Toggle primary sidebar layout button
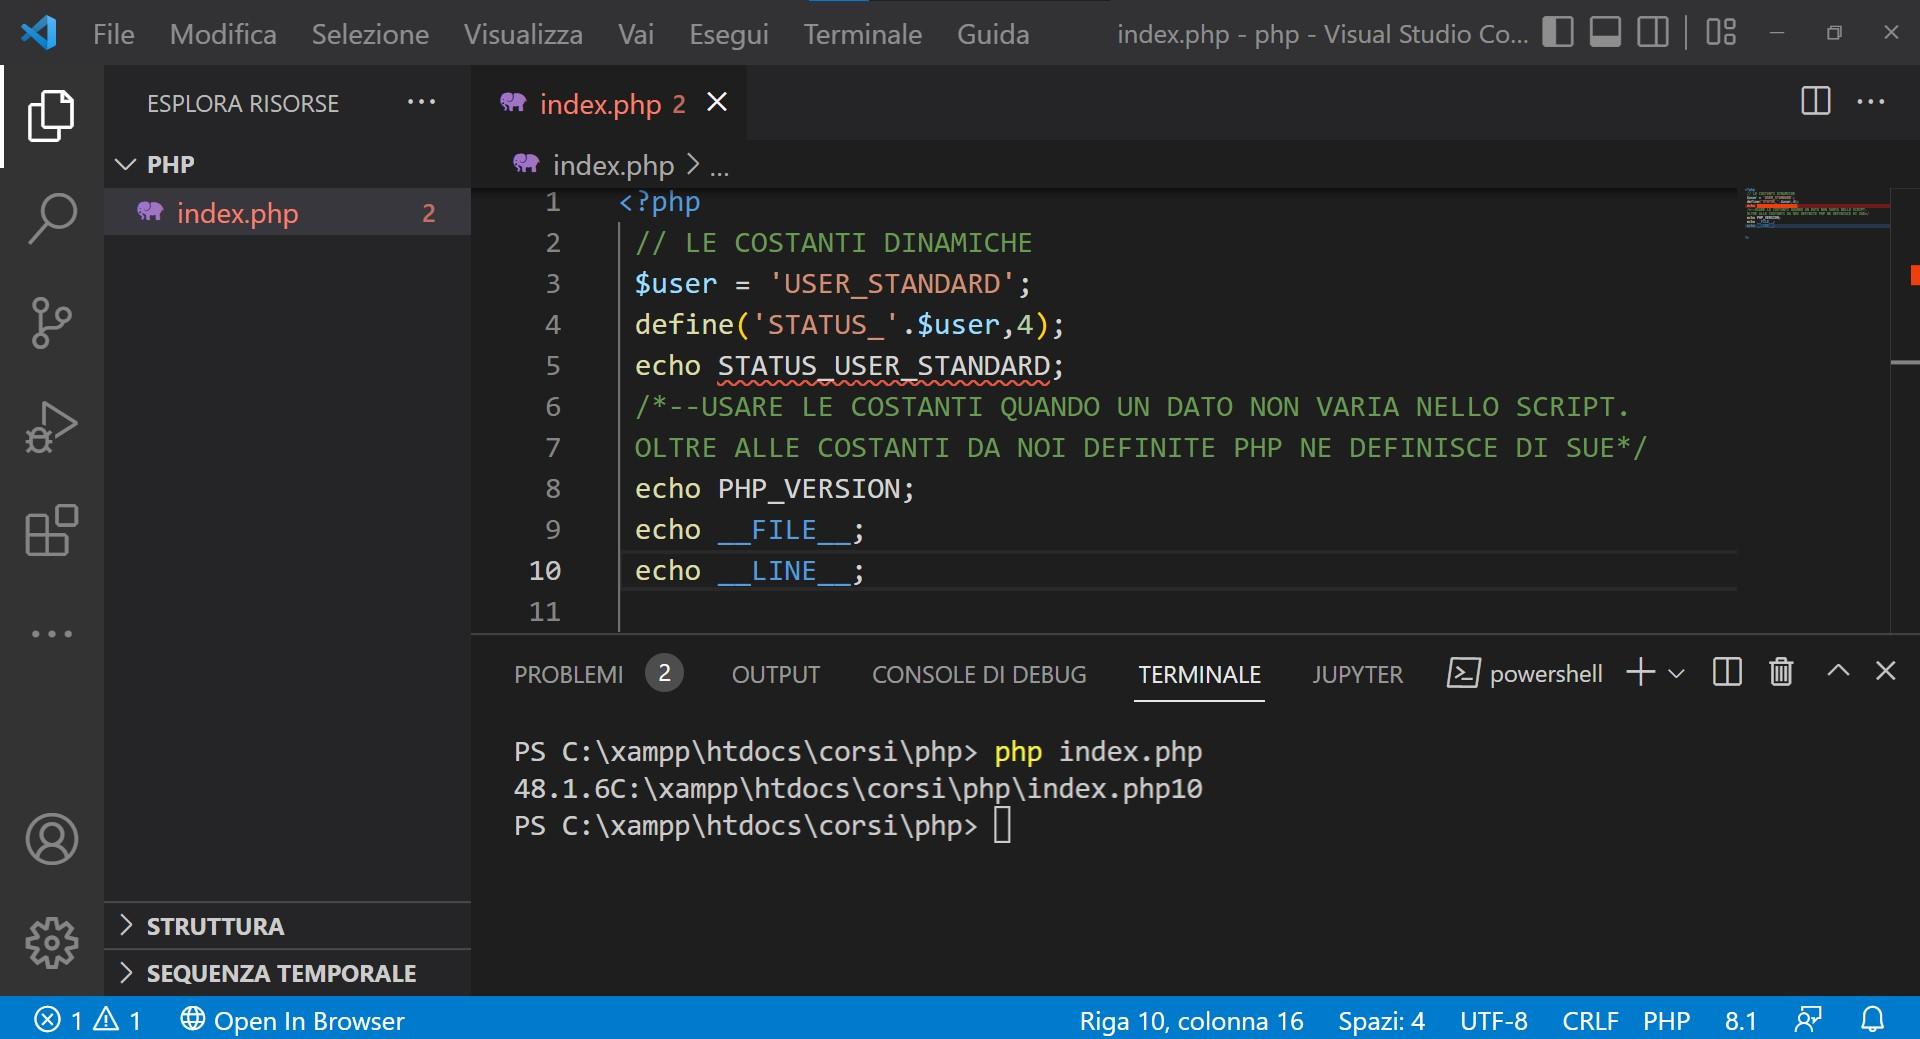Screen dimensions: 1920x1039 (1557, 32)
